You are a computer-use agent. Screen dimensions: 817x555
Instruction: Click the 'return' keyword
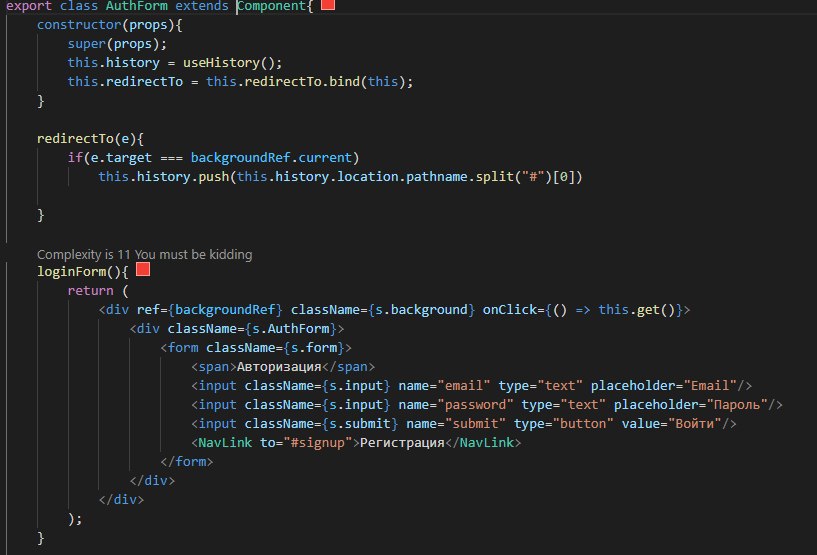click(x=90, y=291)
